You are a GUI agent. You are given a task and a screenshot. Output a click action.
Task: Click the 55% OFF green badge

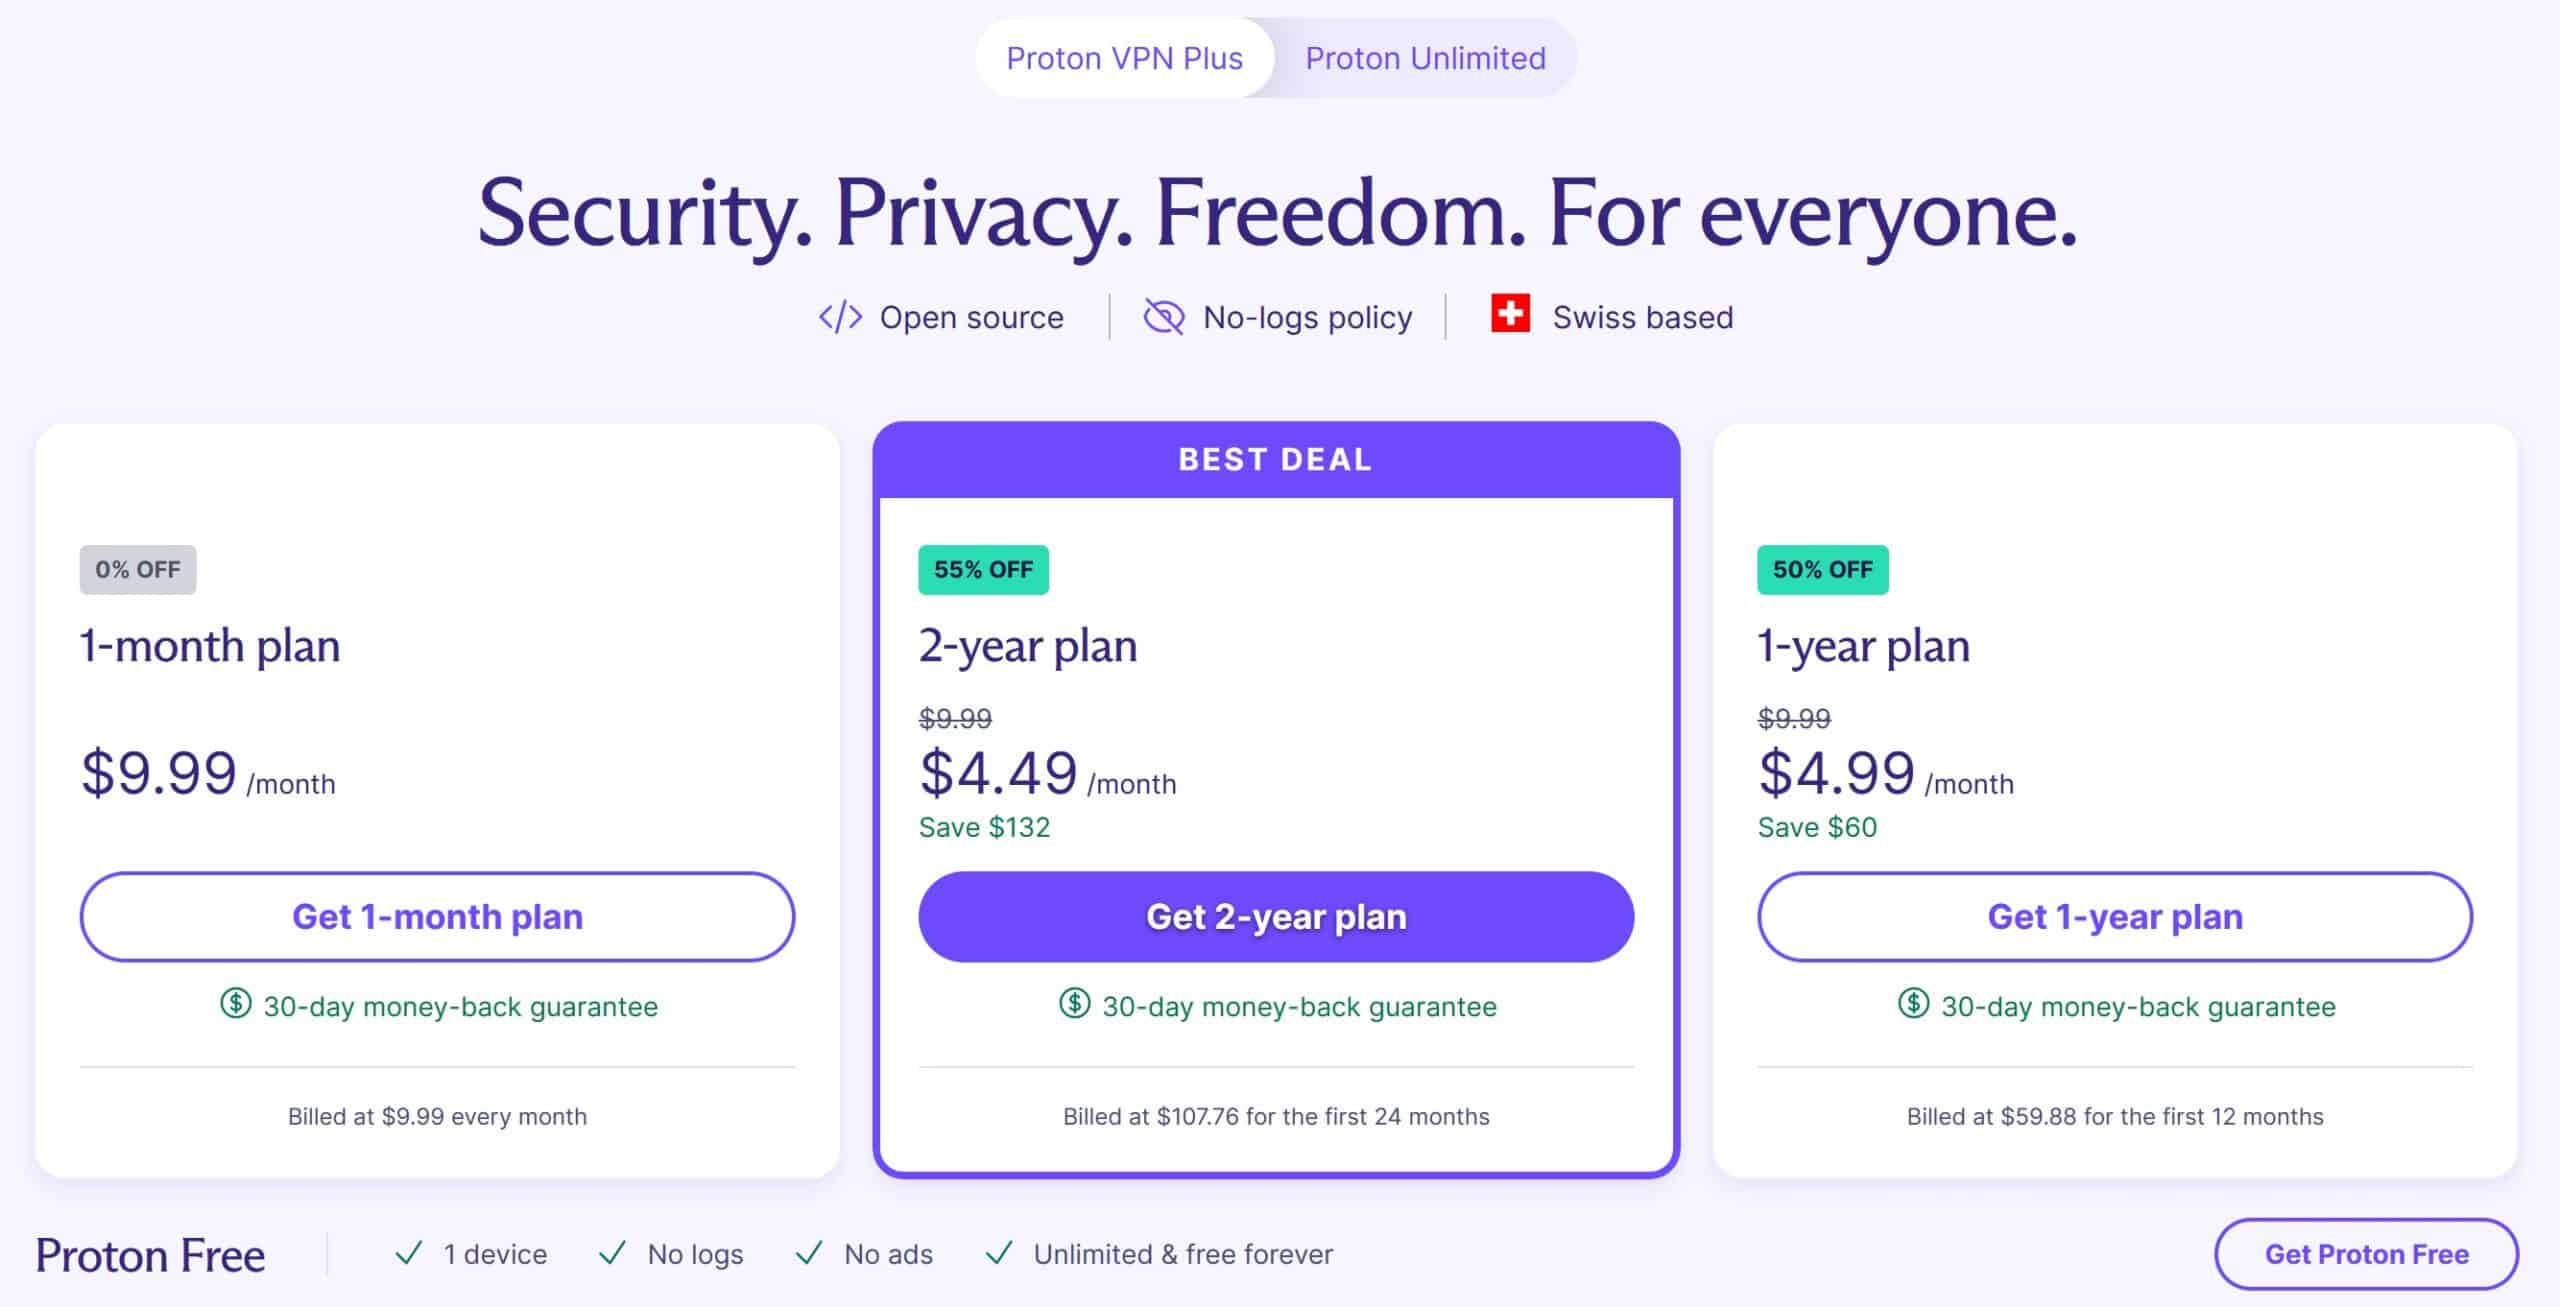984,570
